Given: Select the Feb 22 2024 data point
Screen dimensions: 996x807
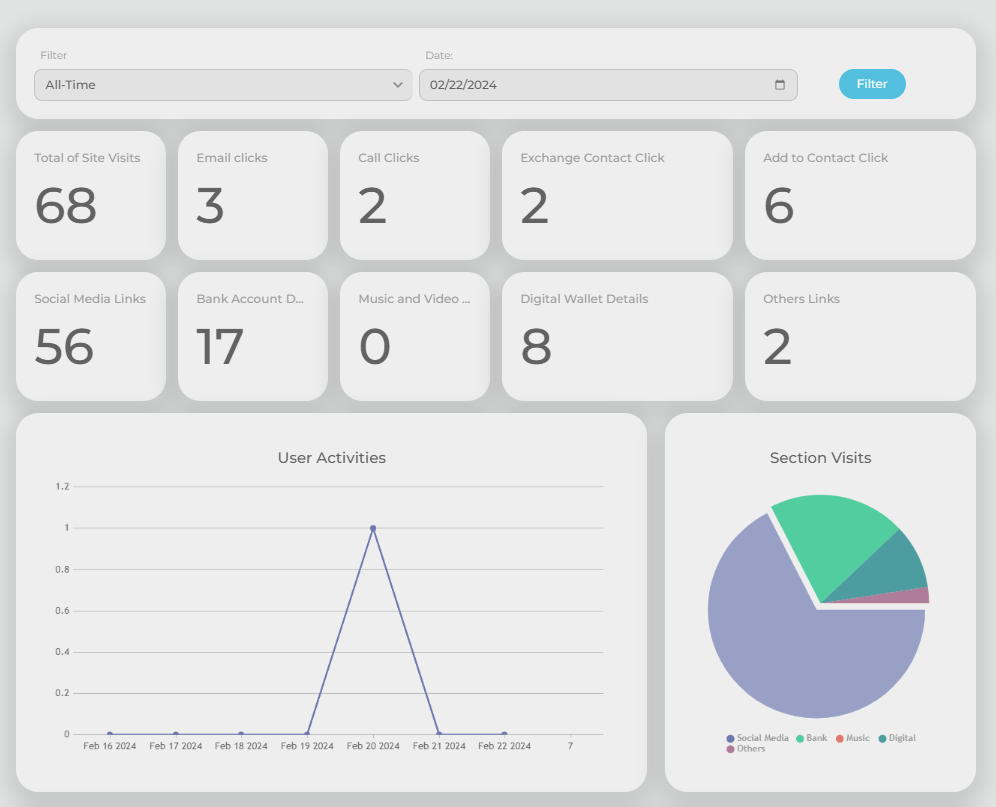Looking at the screenshot, I should (504, 734).
